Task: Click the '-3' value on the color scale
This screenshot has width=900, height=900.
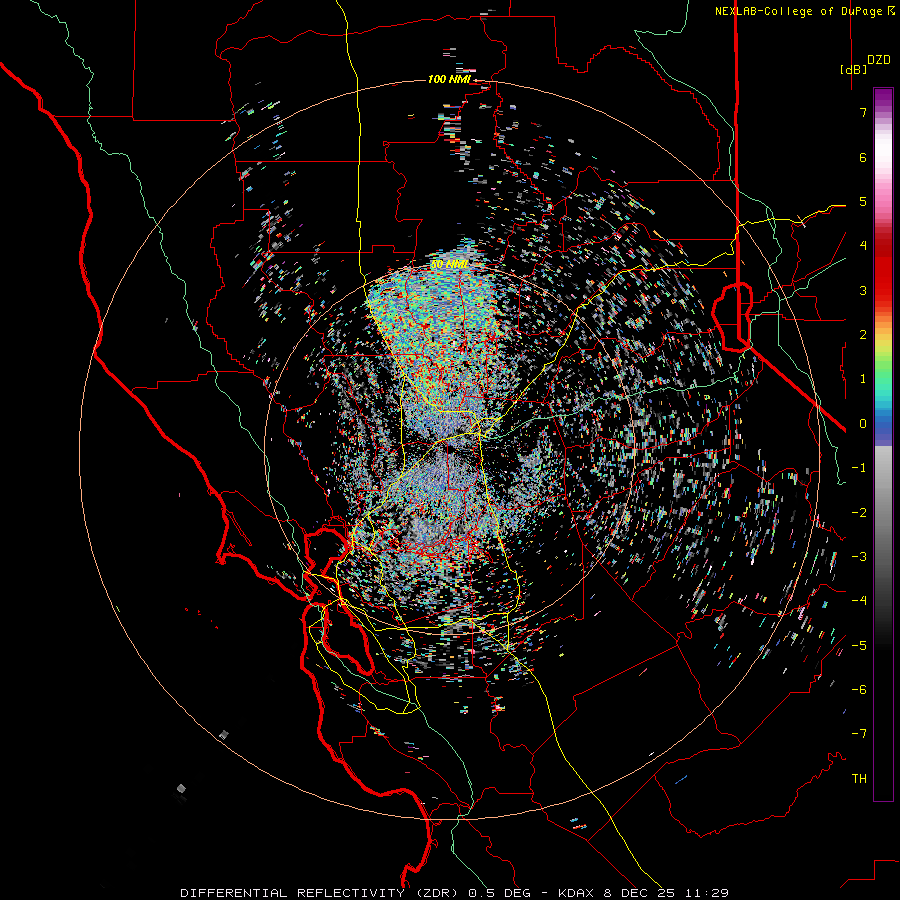Action: point(859,557)
